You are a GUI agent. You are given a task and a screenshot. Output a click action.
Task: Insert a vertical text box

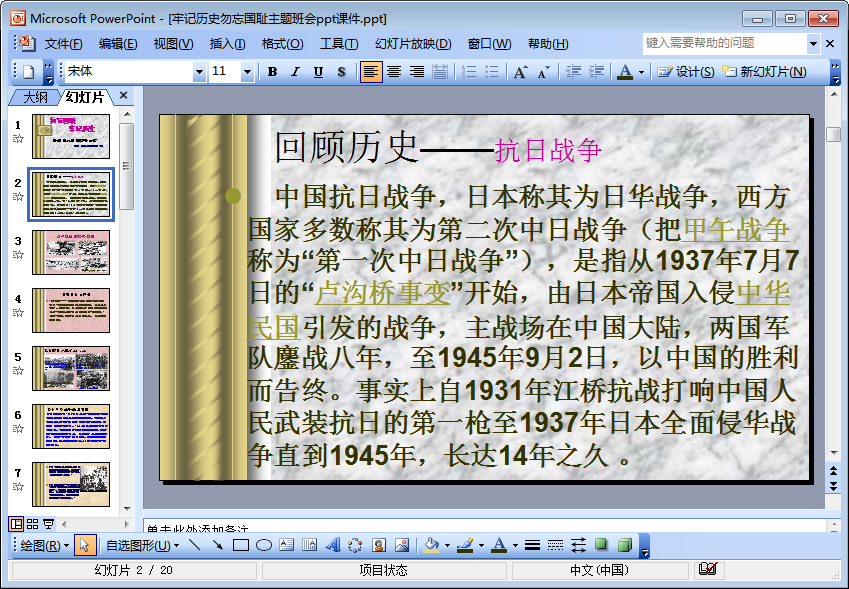tap(310, 545)
